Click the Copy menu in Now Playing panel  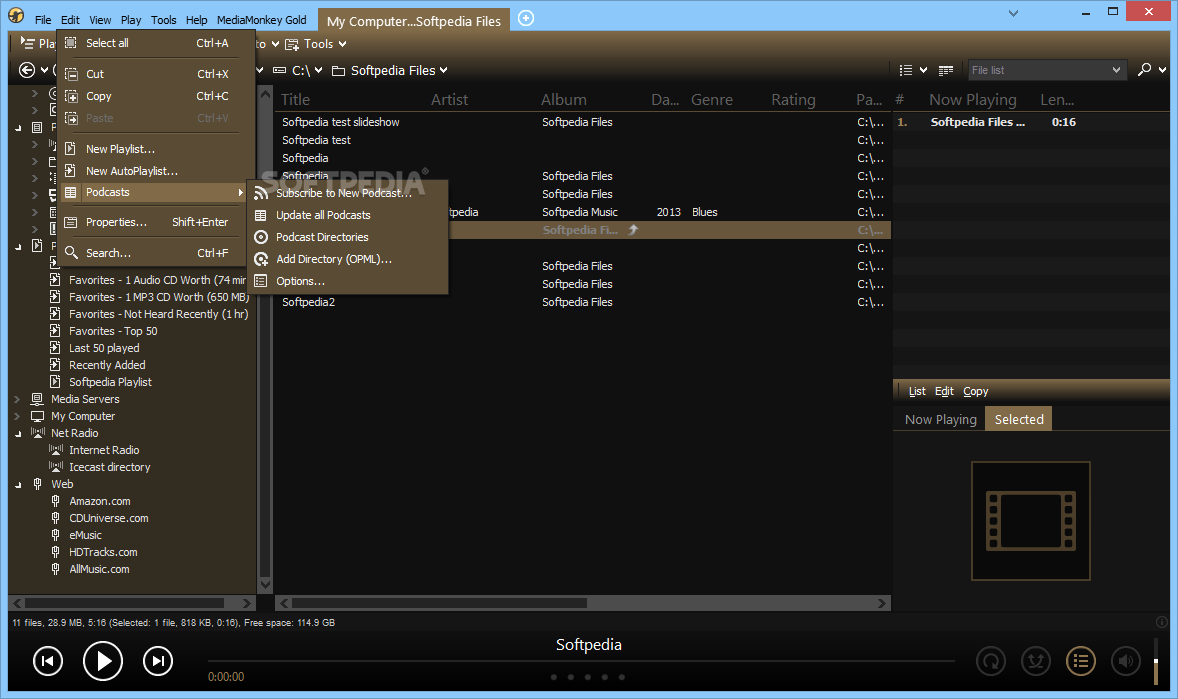(975, 392)
